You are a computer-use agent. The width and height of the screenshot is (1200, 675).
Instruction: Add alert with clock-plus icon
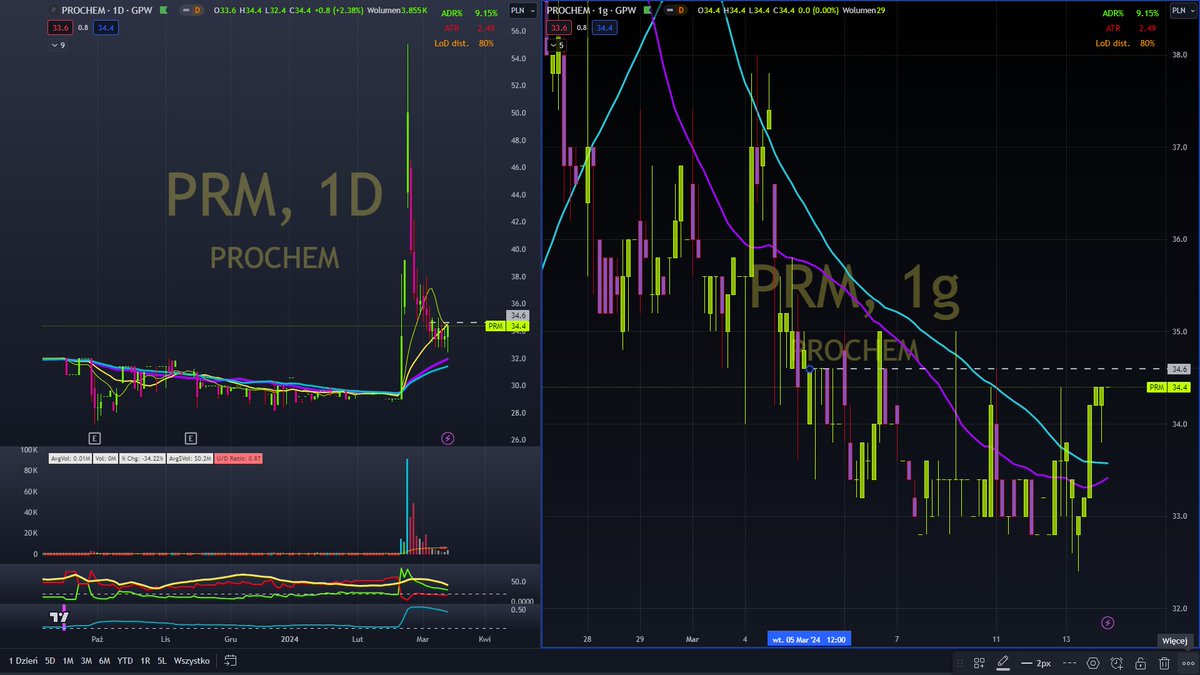coord(1117,663)
